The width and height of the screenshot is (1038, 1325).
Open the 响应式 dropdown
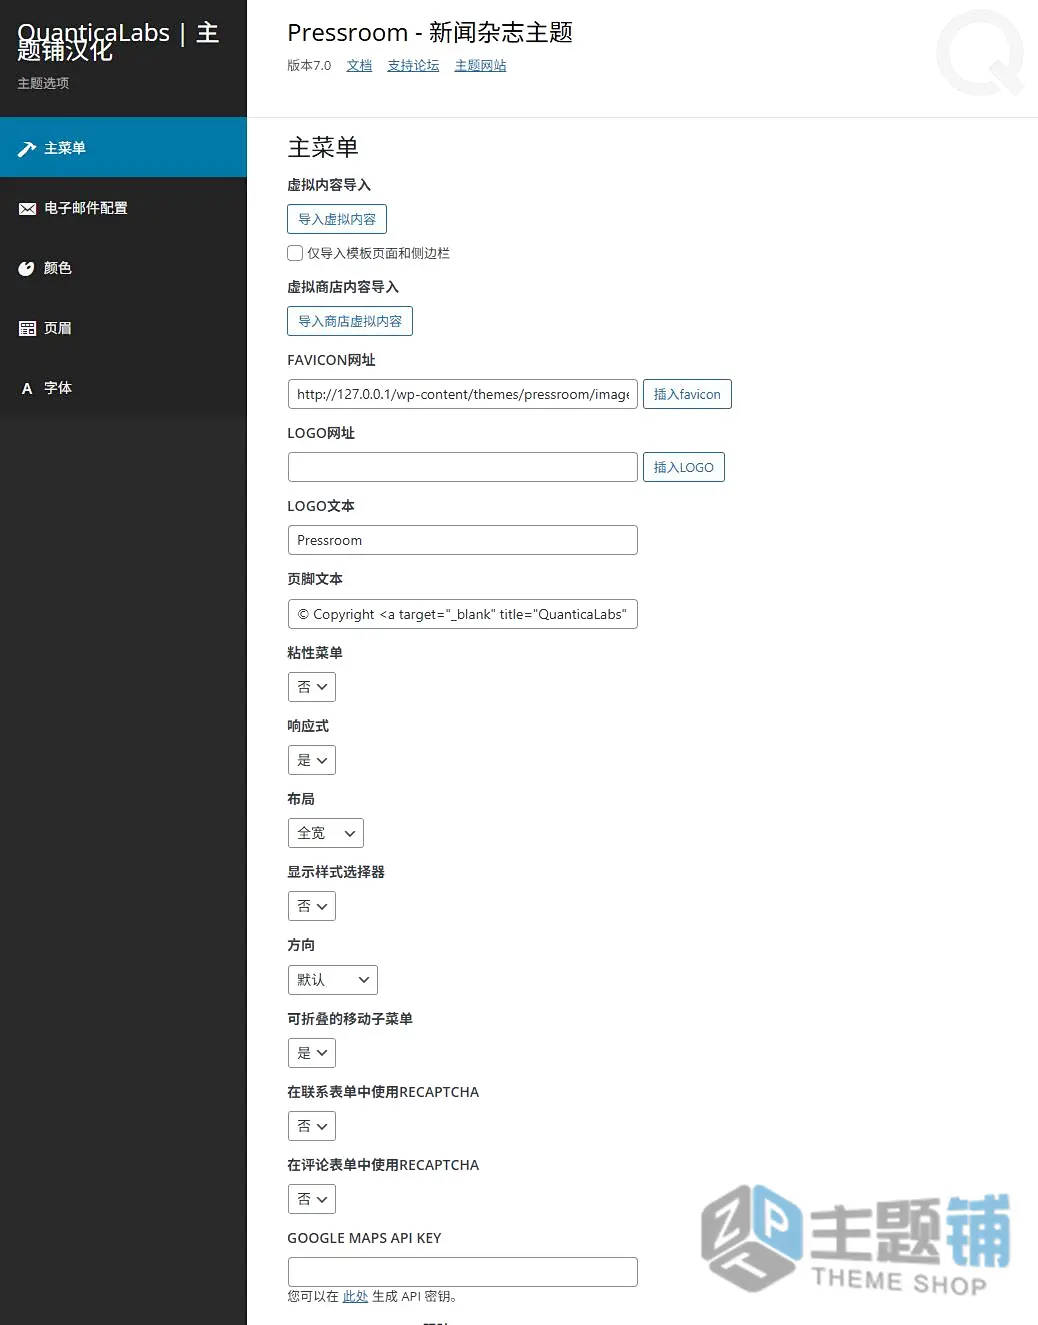click(312, 760)
